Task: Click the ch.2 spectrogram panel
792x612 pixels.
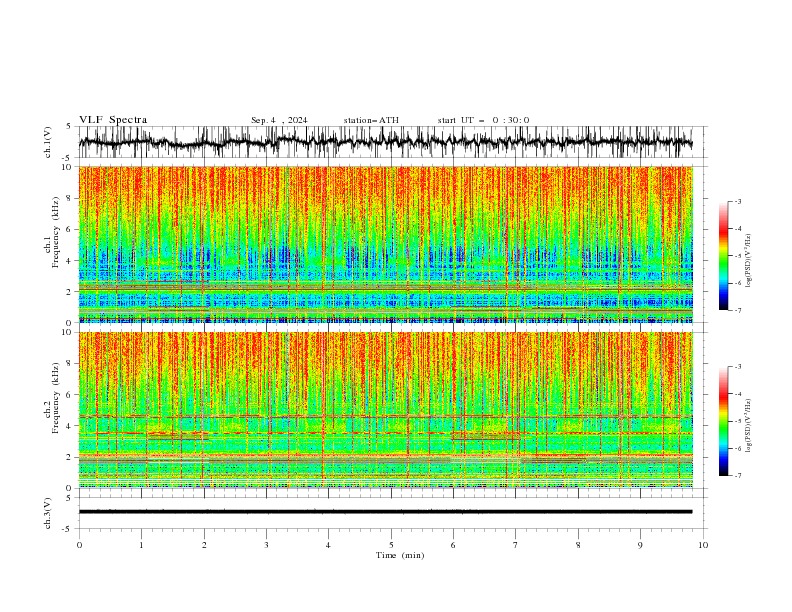Action: 385,410
